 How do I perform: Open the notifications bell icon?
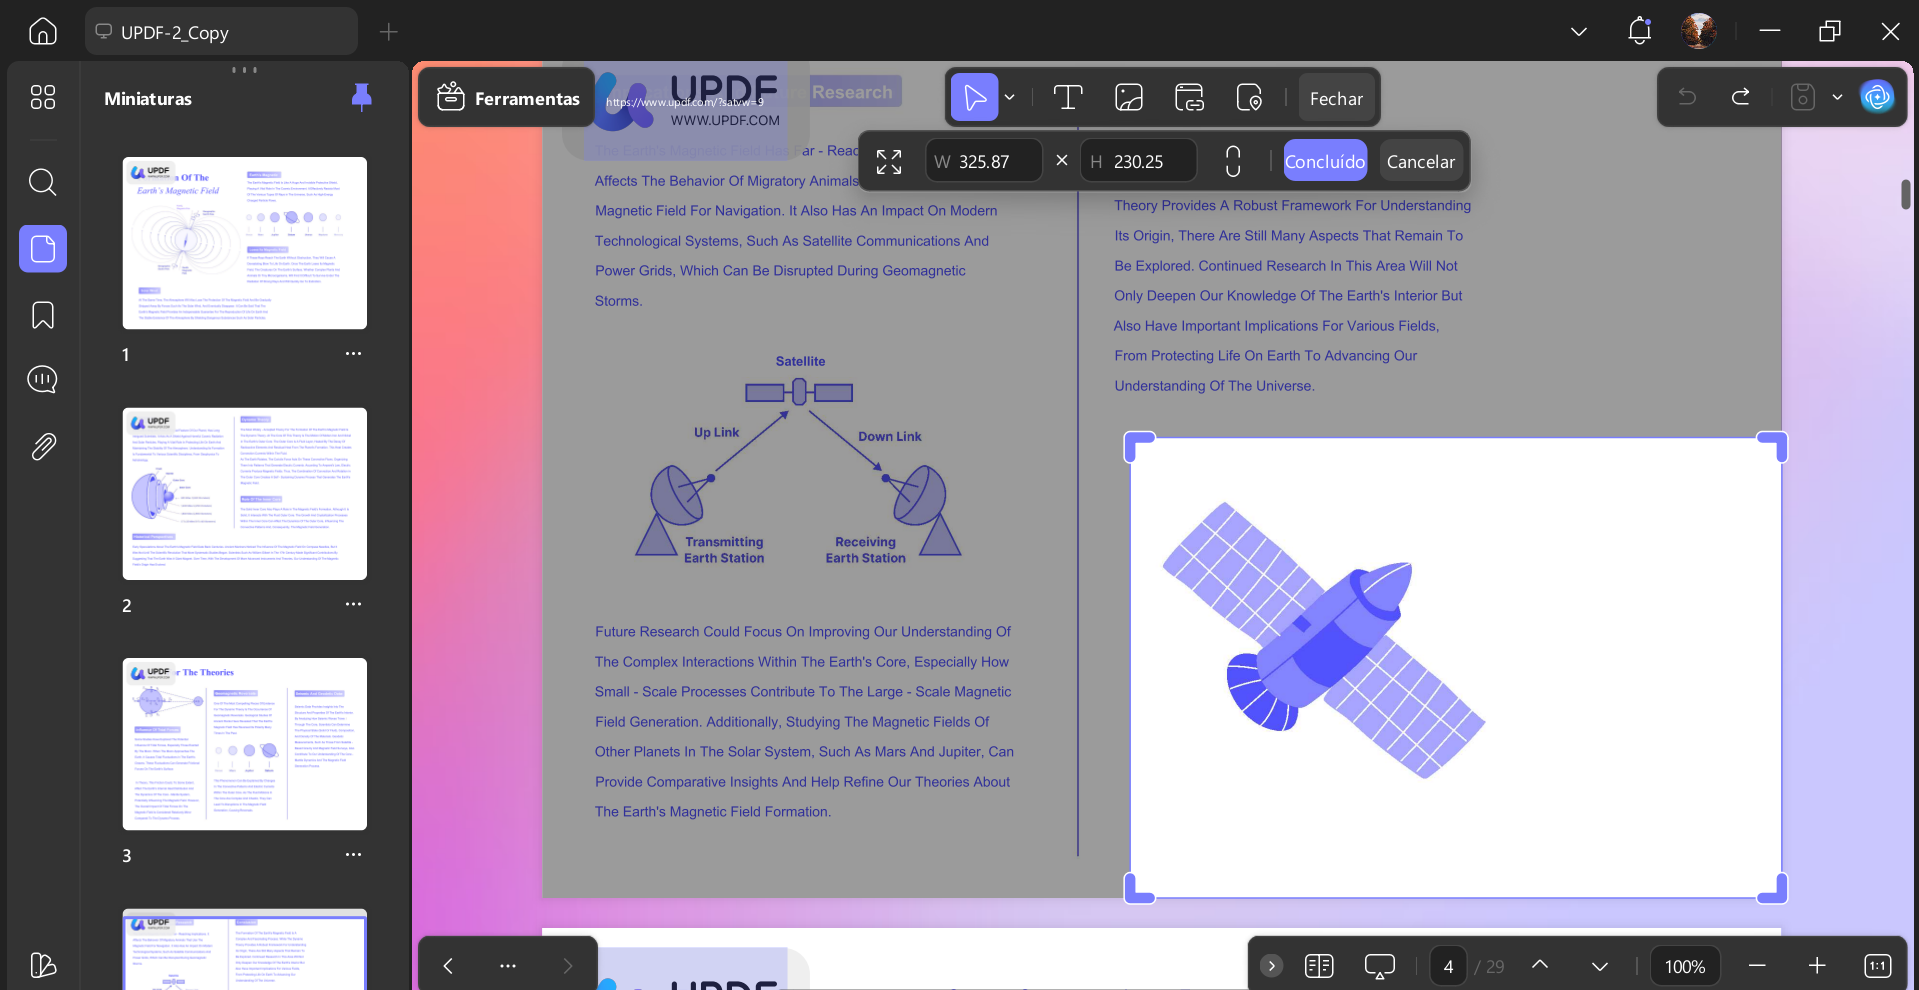tap(1639, 31)
